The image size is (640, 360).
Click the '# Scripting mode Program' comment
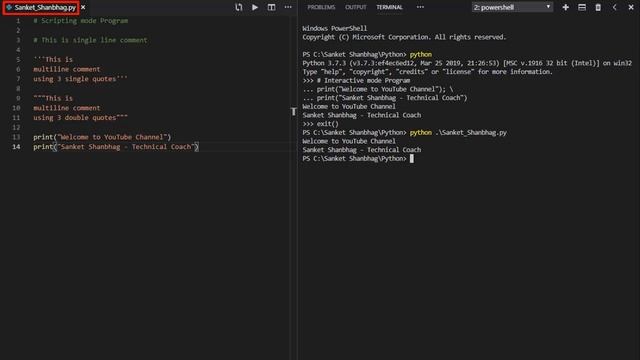coord(80,21)
